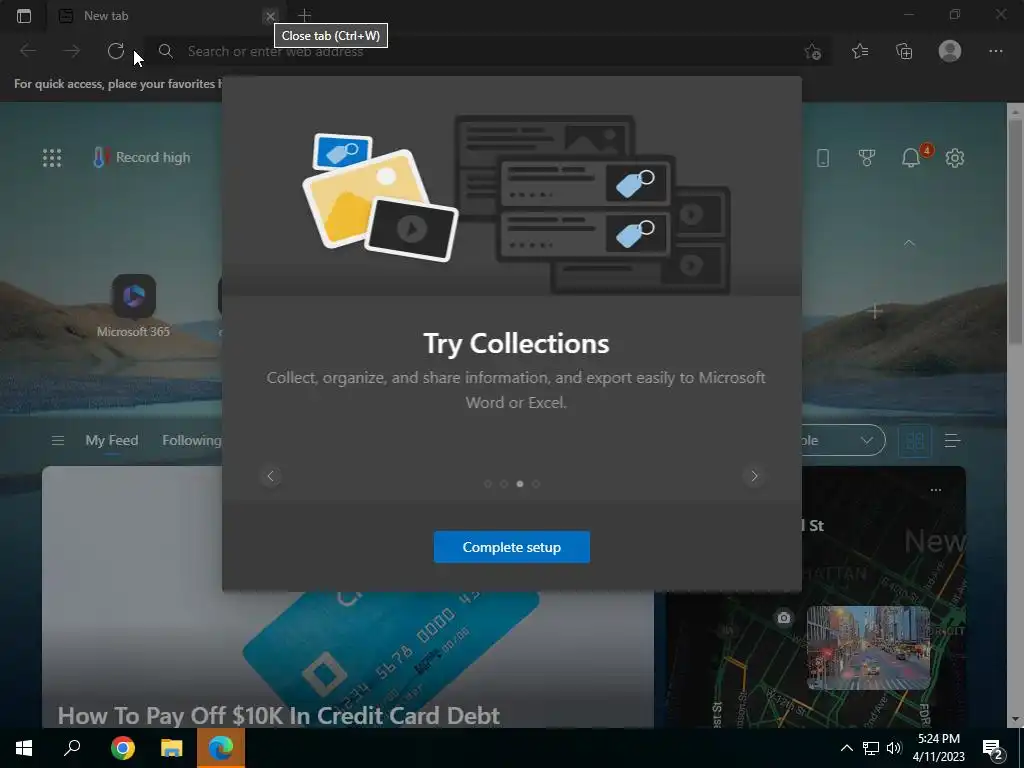Switch feed to list view
Viewport: 1024px width, 768px height.
tap(952, 441)
